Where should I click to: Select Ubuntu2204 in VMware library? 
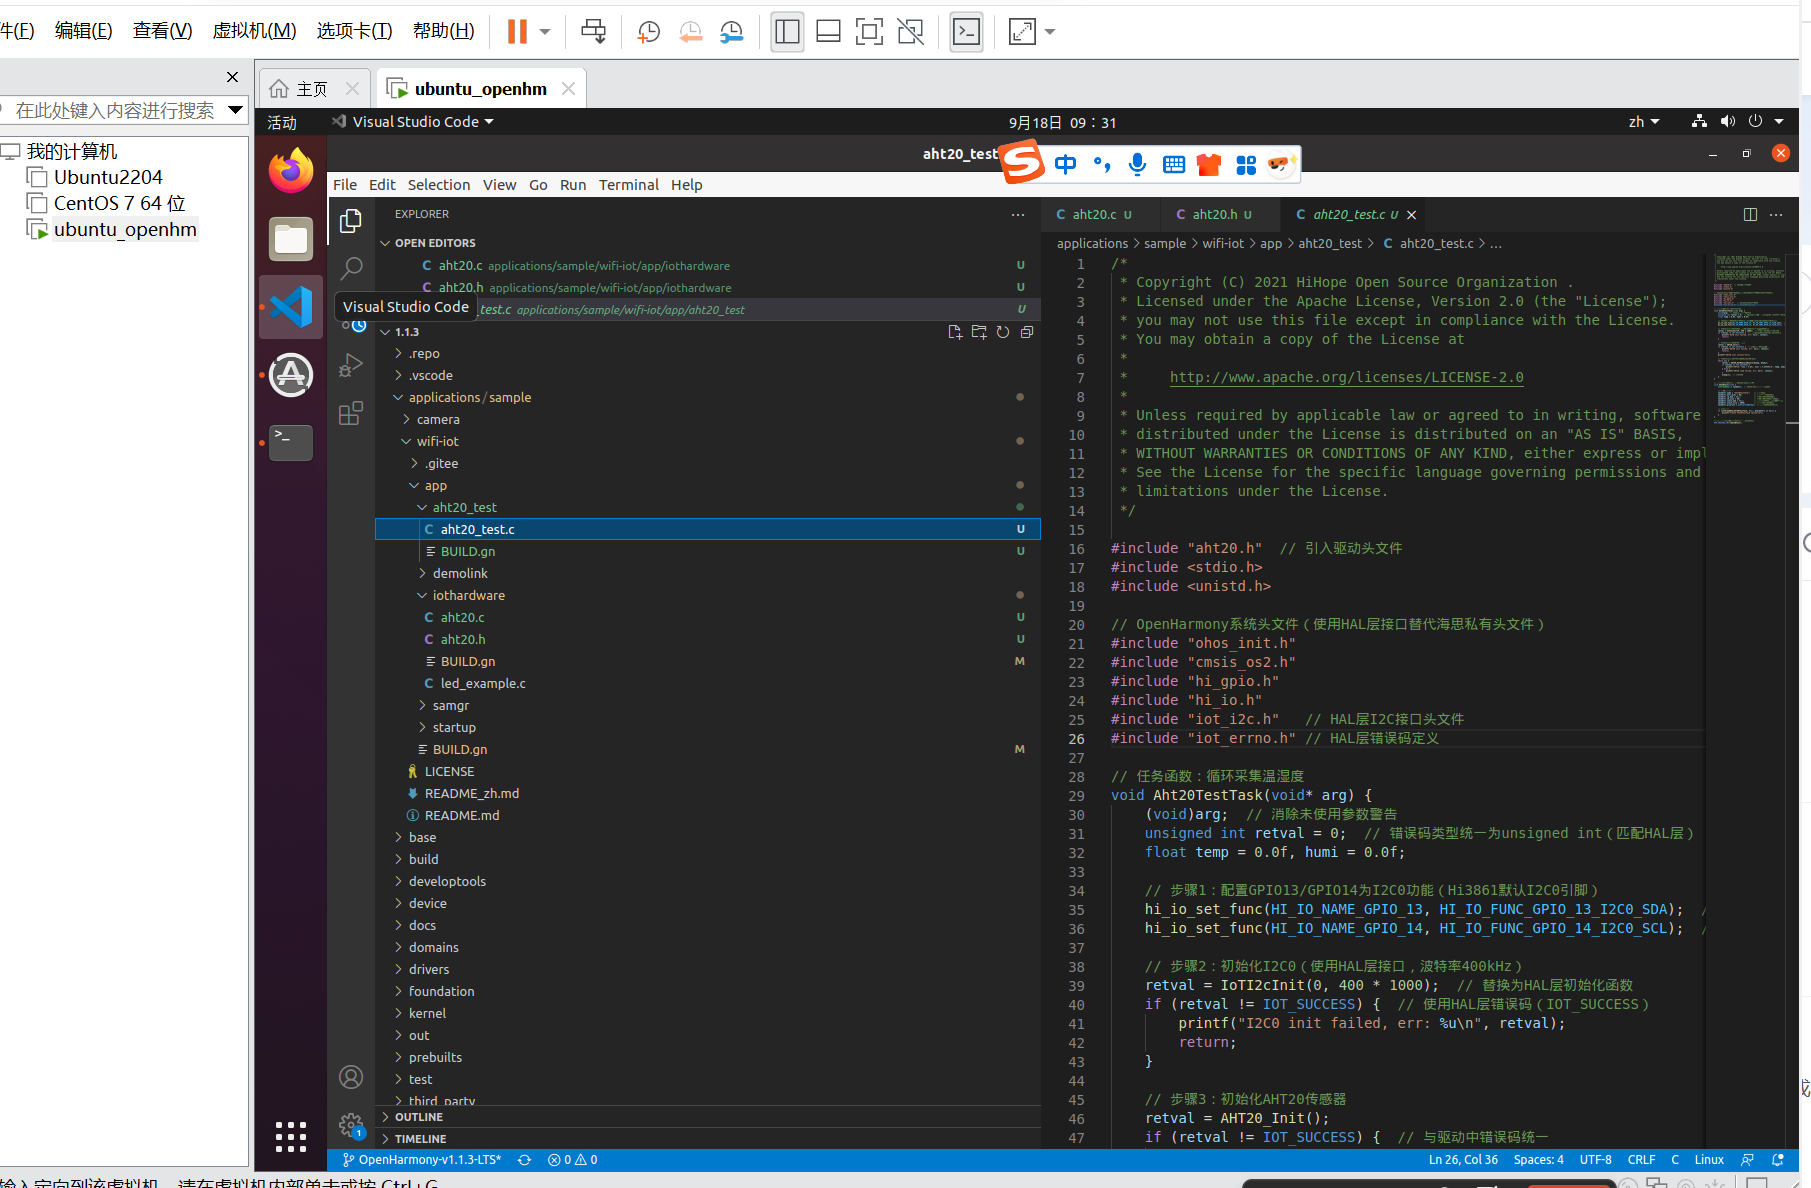[x=108, y=177]
